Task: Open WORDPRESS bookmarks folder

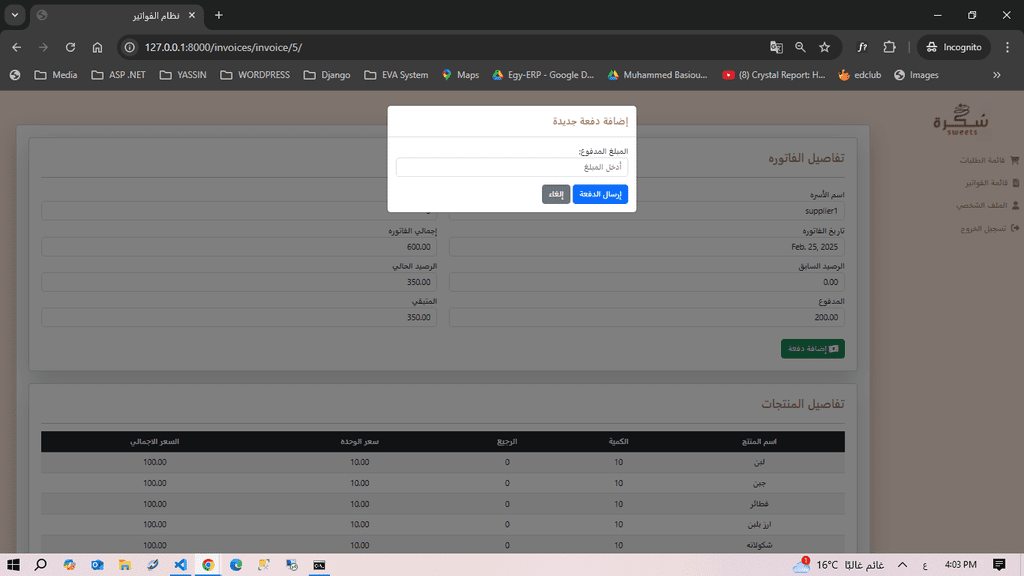Action: (255, 75)
